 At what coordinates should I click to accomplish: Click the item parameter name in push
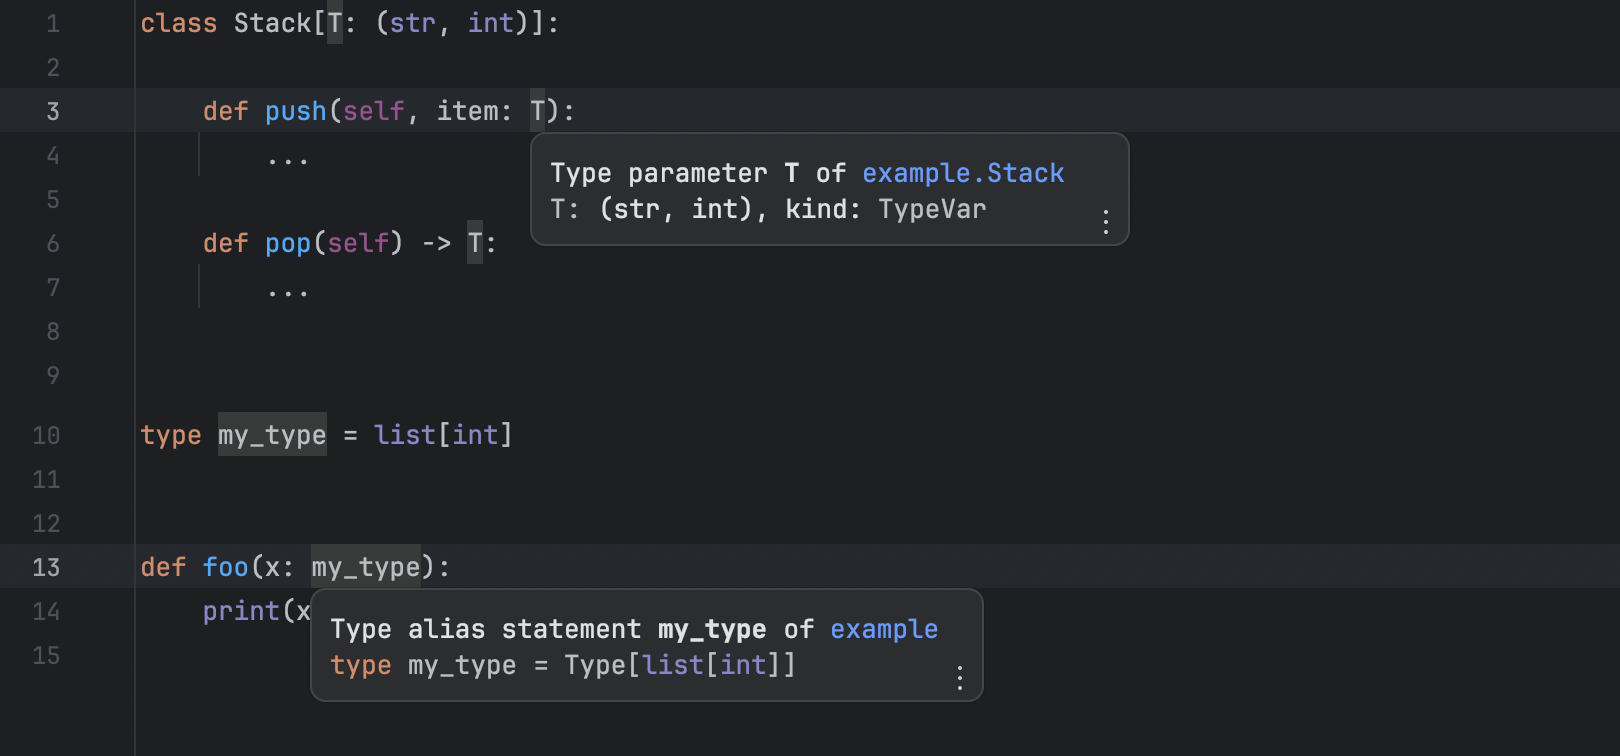coord(467,111)
